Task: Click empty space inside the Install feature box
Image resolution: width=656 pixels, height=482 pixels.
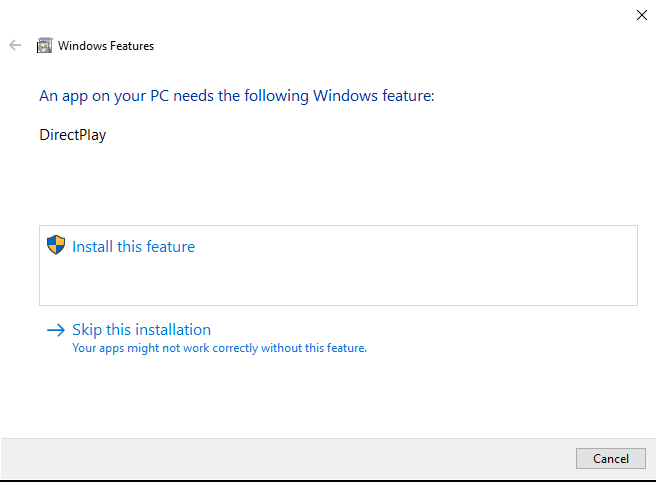Action: pyautogui.click(x=400, y=280)
